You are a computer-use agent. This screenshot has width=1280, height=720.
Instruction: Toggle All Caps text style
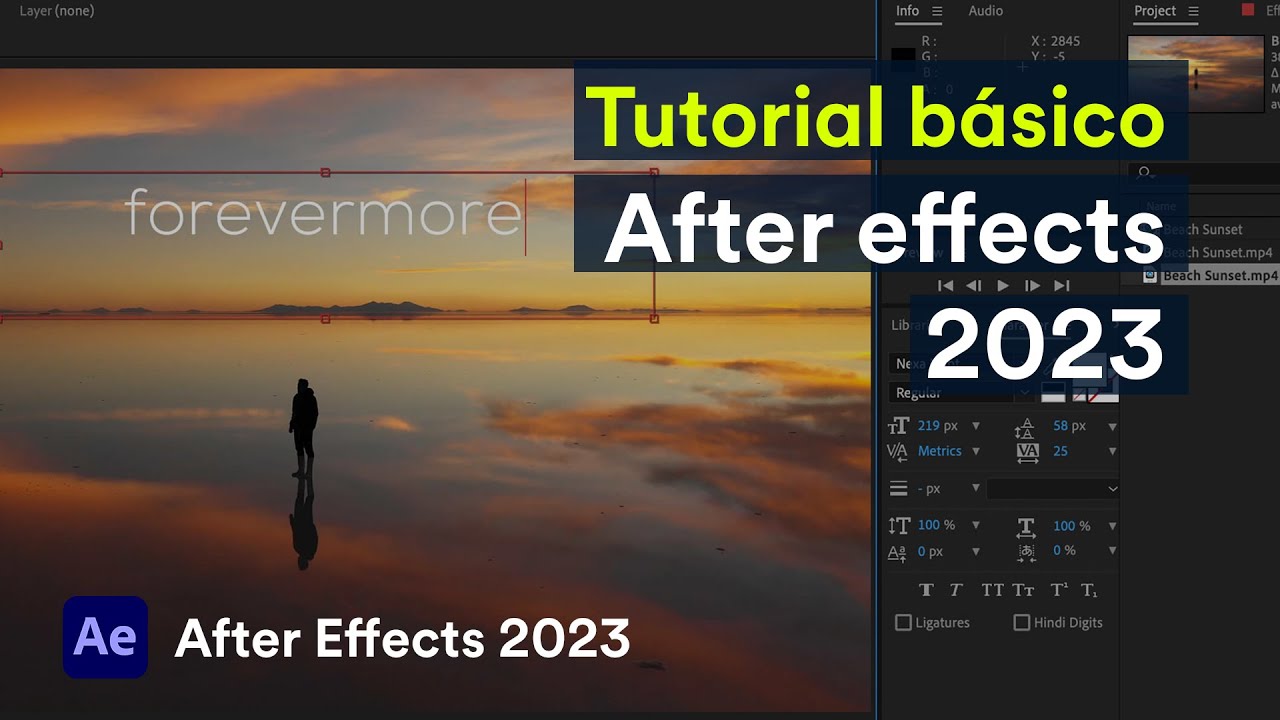coord(992,590)
